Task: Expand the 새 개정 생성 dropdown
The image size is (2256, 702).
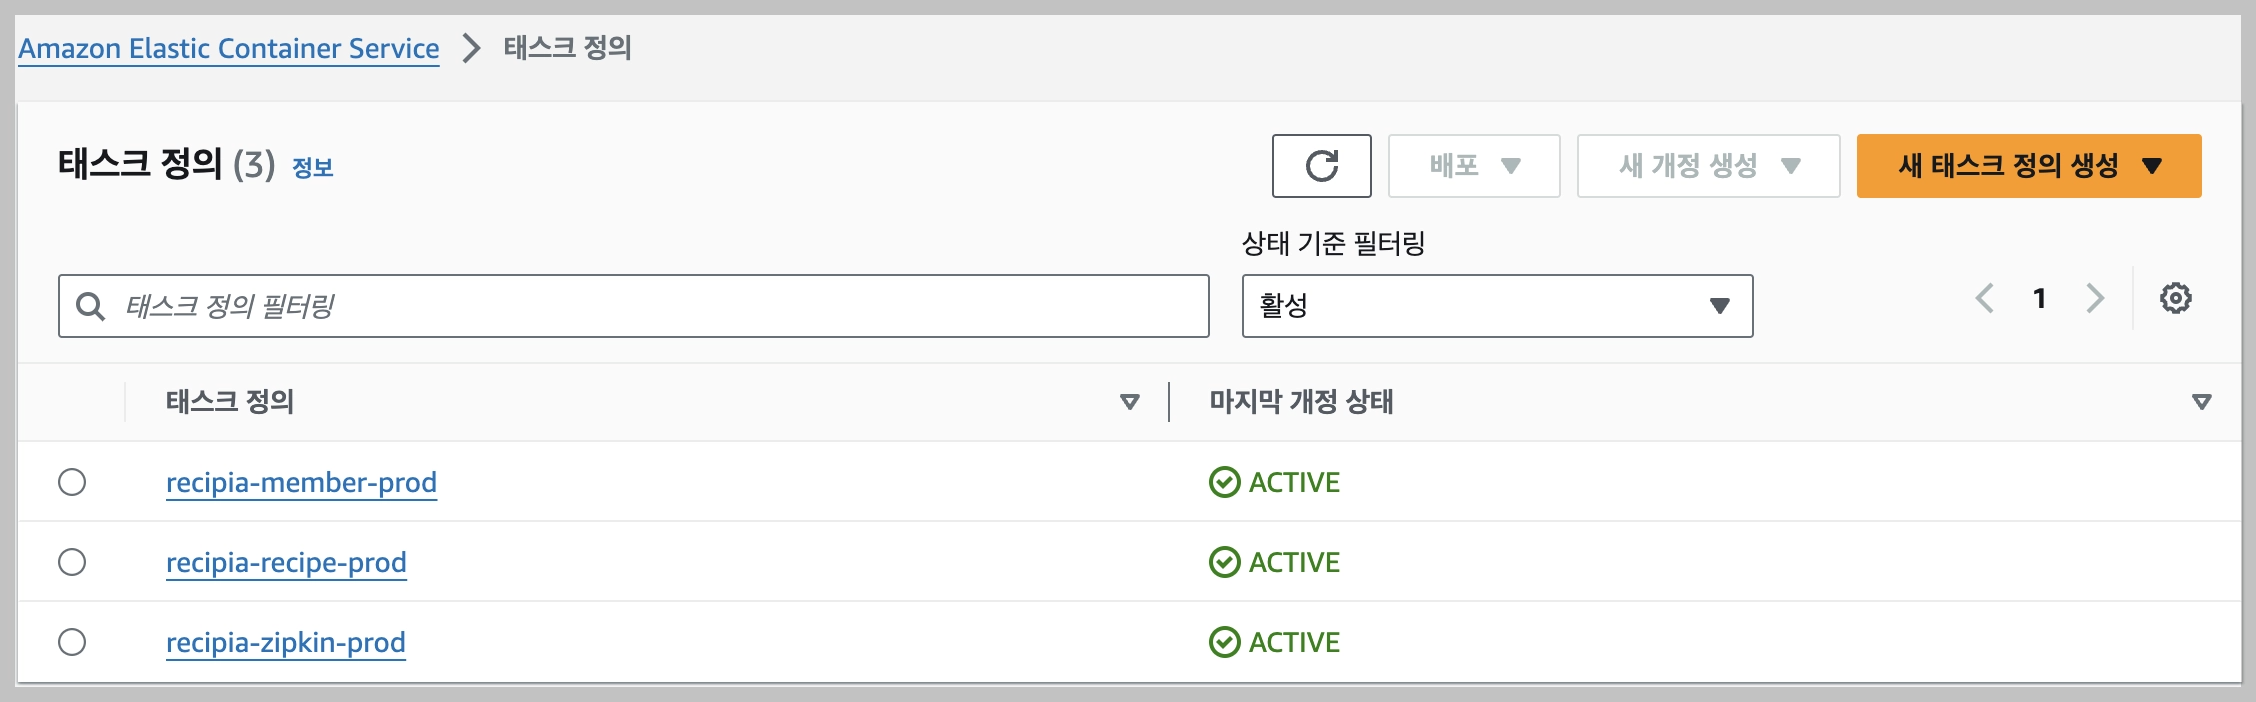Action: point(1707,166)
